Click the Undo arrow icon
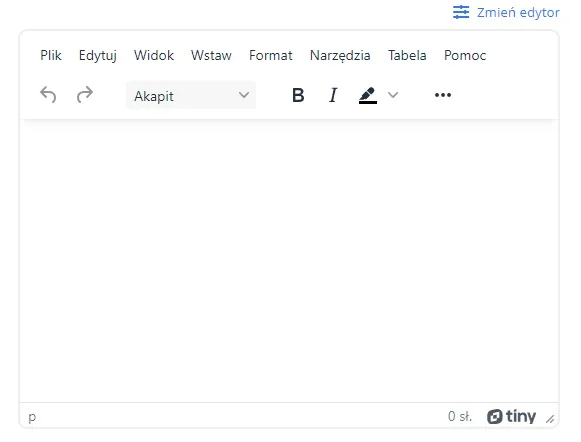581x442 pixels. click(x=48, y=95)
